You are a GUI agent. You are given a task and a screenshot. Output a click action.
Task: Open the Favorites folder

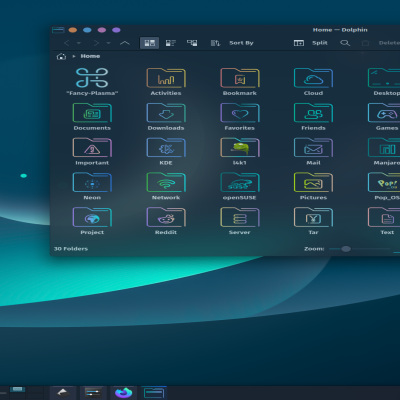pos(240,117)
